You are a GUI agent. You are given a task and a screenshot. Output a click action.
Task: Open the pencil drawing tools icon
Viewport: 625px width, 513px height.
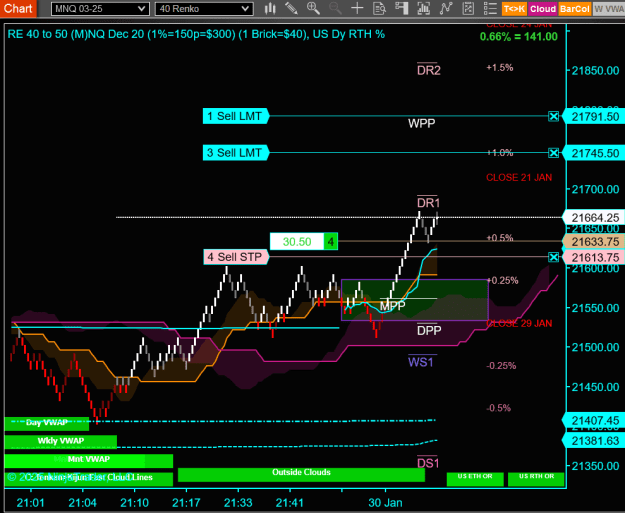[x=291, y=8]
